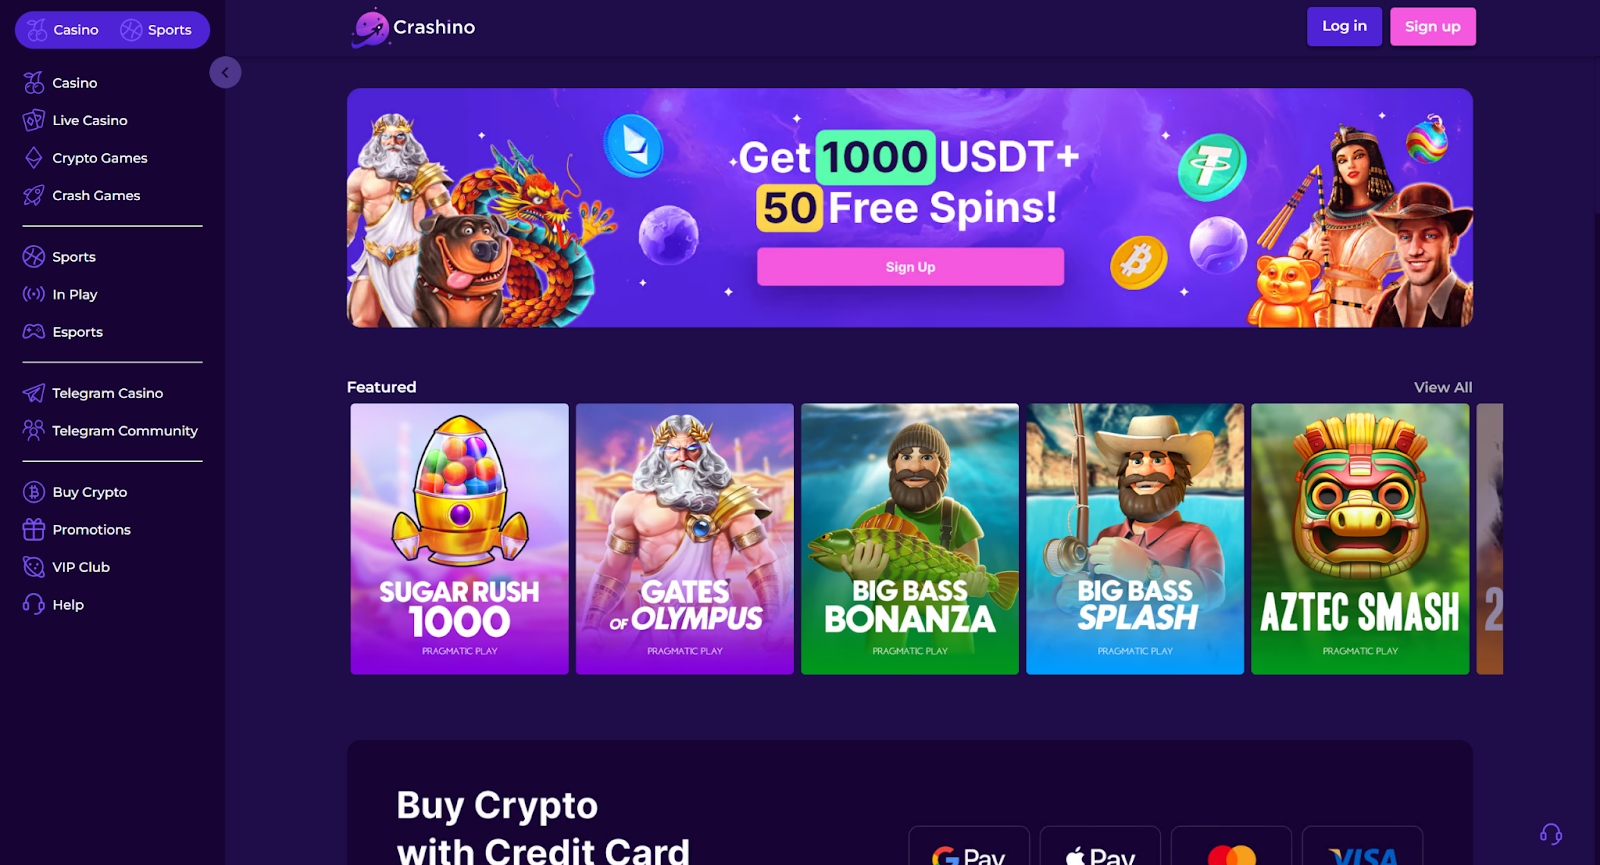This screenshot has height=865, width=1600.
Task: Open the Aztec Smash game thumbnail
Action: (1360, 539)
